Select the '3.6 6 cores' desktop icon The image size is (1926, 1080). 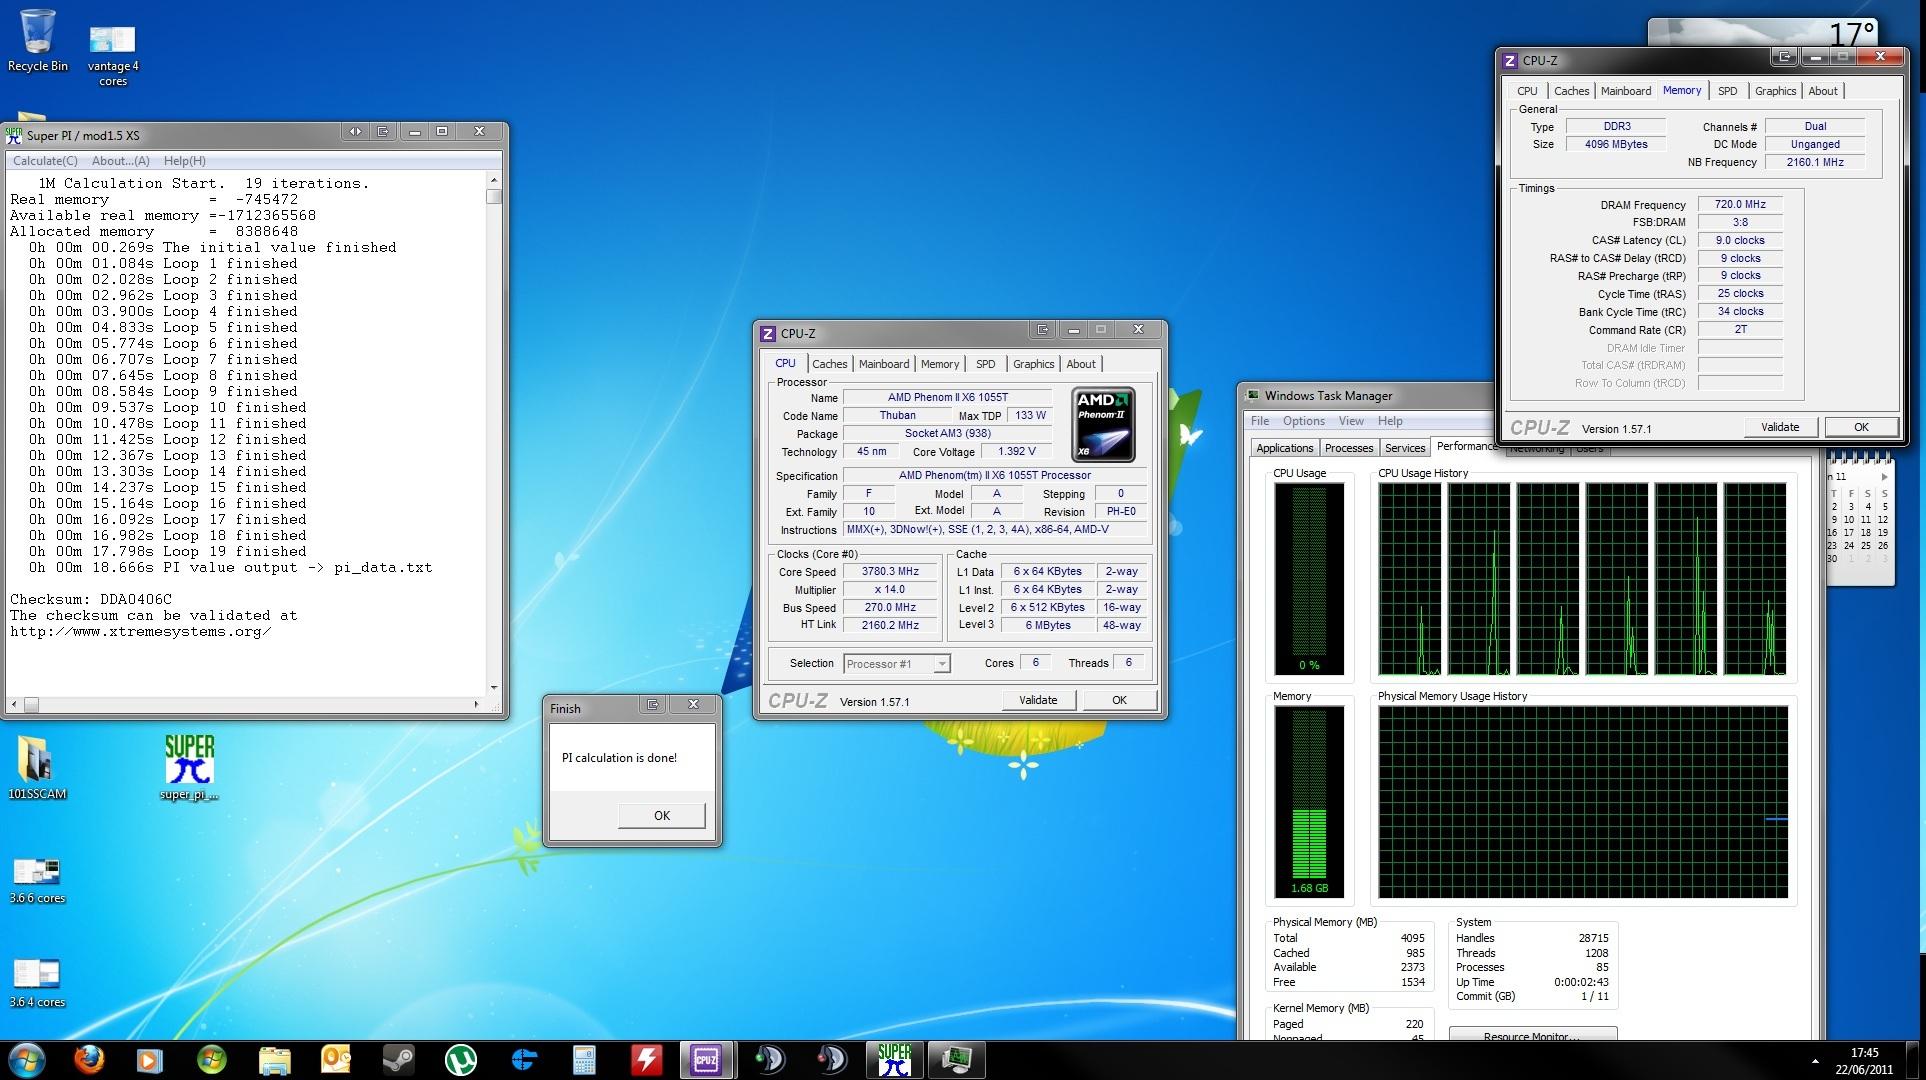click(37, 880)
